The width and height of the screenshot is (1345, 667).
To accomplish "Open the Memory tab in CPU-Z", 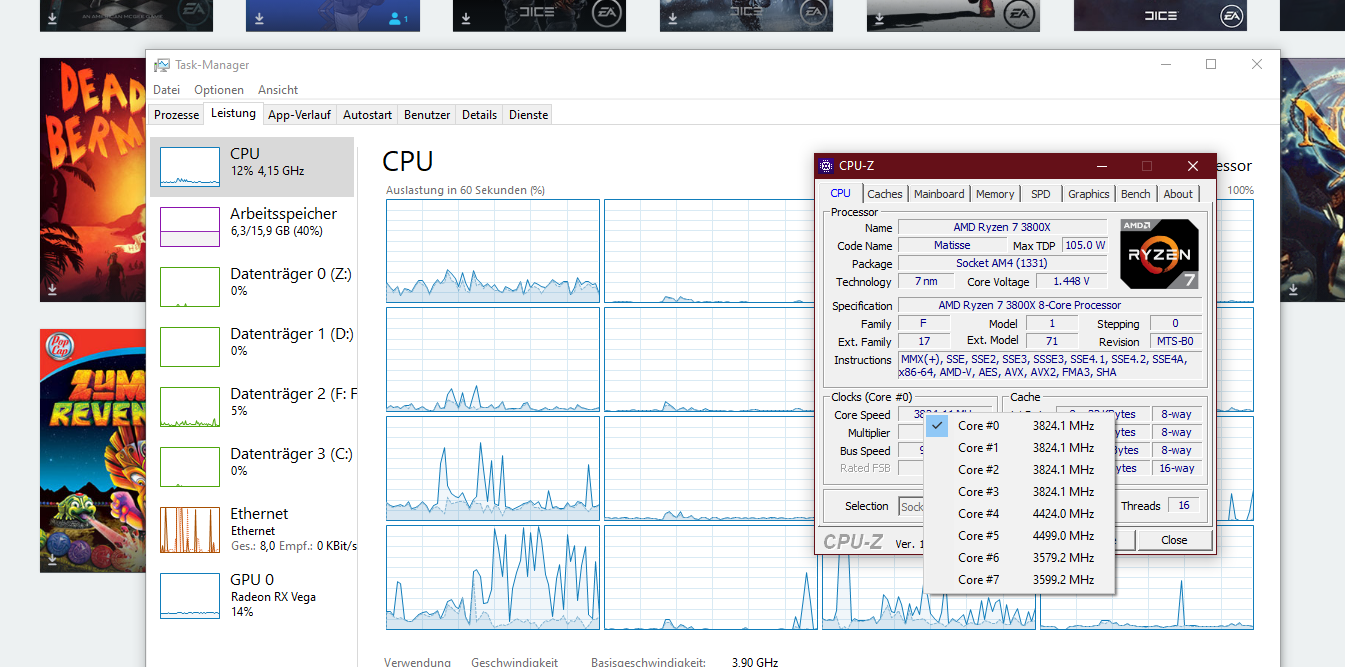I will pyautogui.click(x=995, y=194).
